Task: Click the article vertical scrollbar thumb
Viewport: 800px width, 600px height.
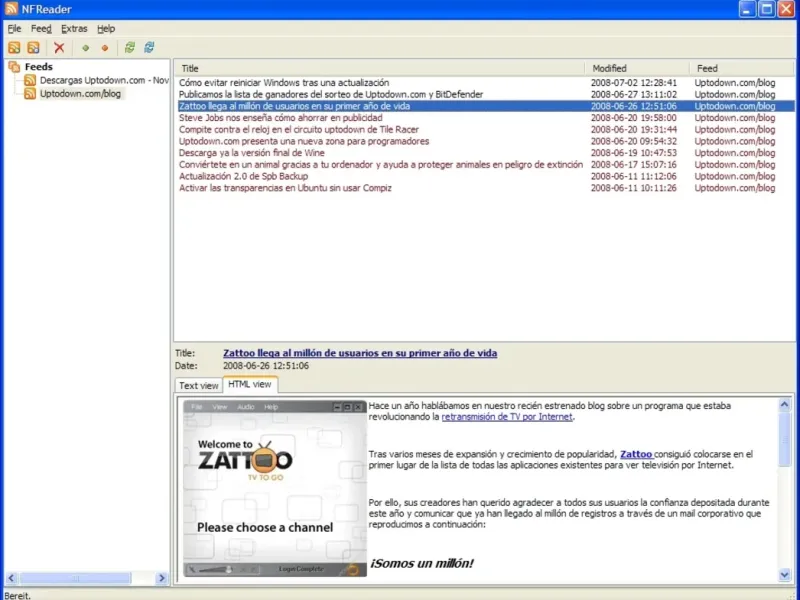Action: [x=785, y=439]
